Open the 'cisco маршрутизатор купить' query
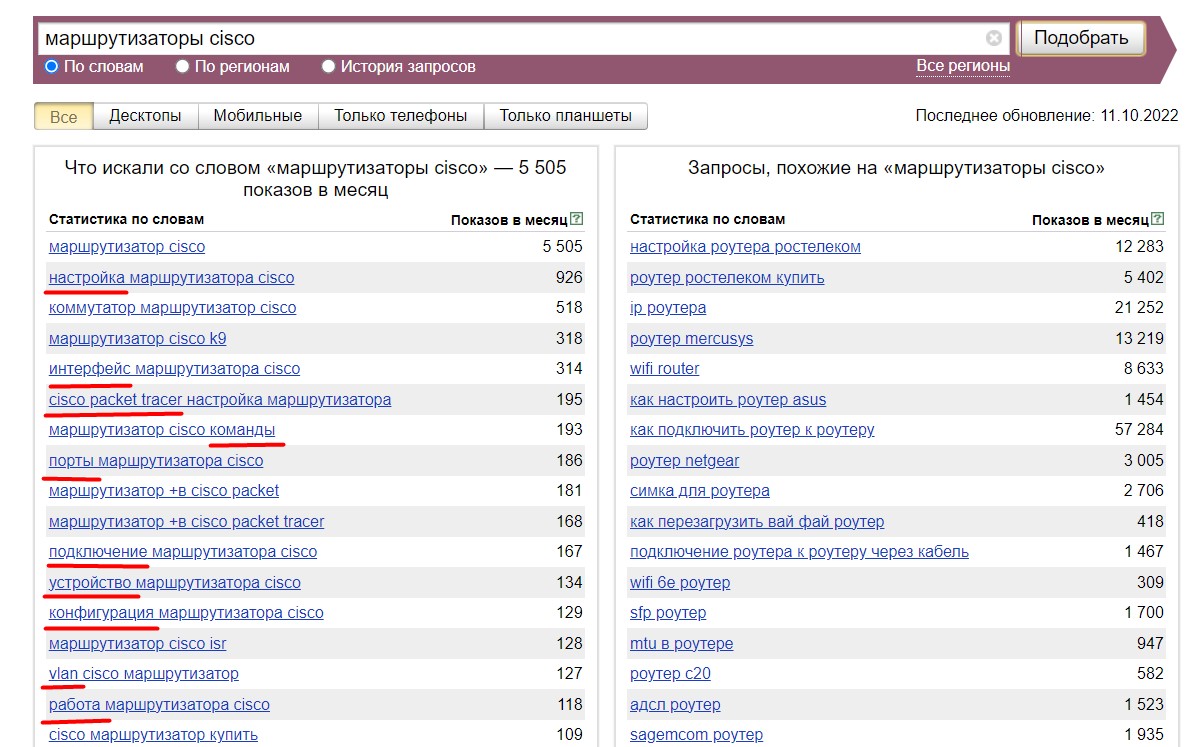The width and height of the screenshot is (1200, 747). (x=153, y=735)
